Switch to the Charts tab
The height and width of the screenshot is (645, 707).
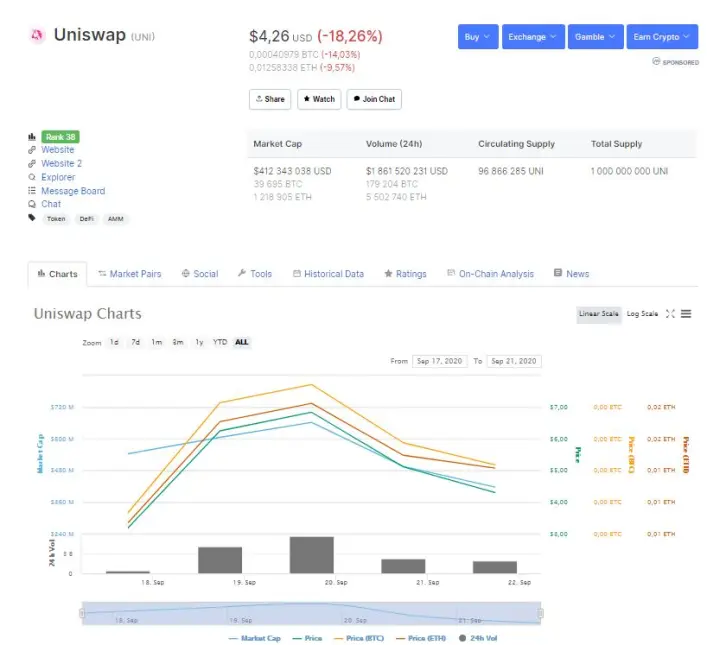coord(57,274)
